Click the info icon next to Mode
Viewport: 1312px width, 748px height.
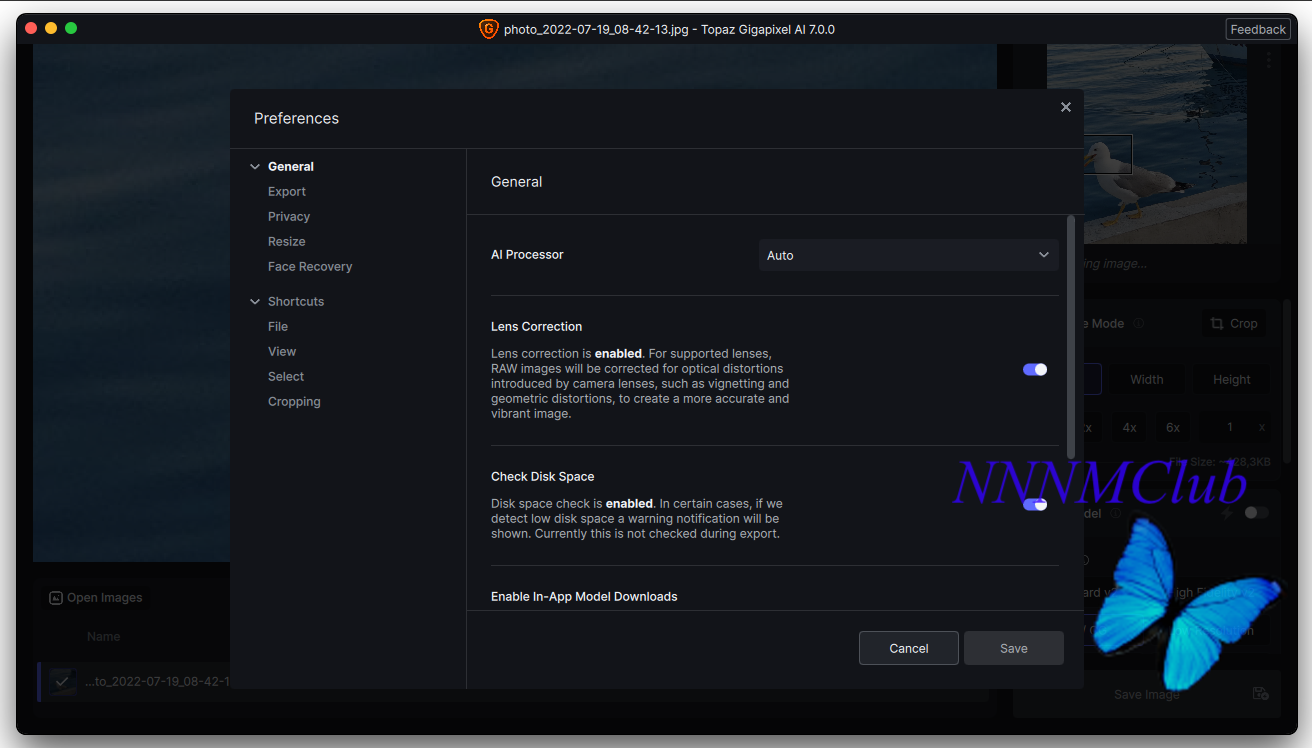(1139, 324)
